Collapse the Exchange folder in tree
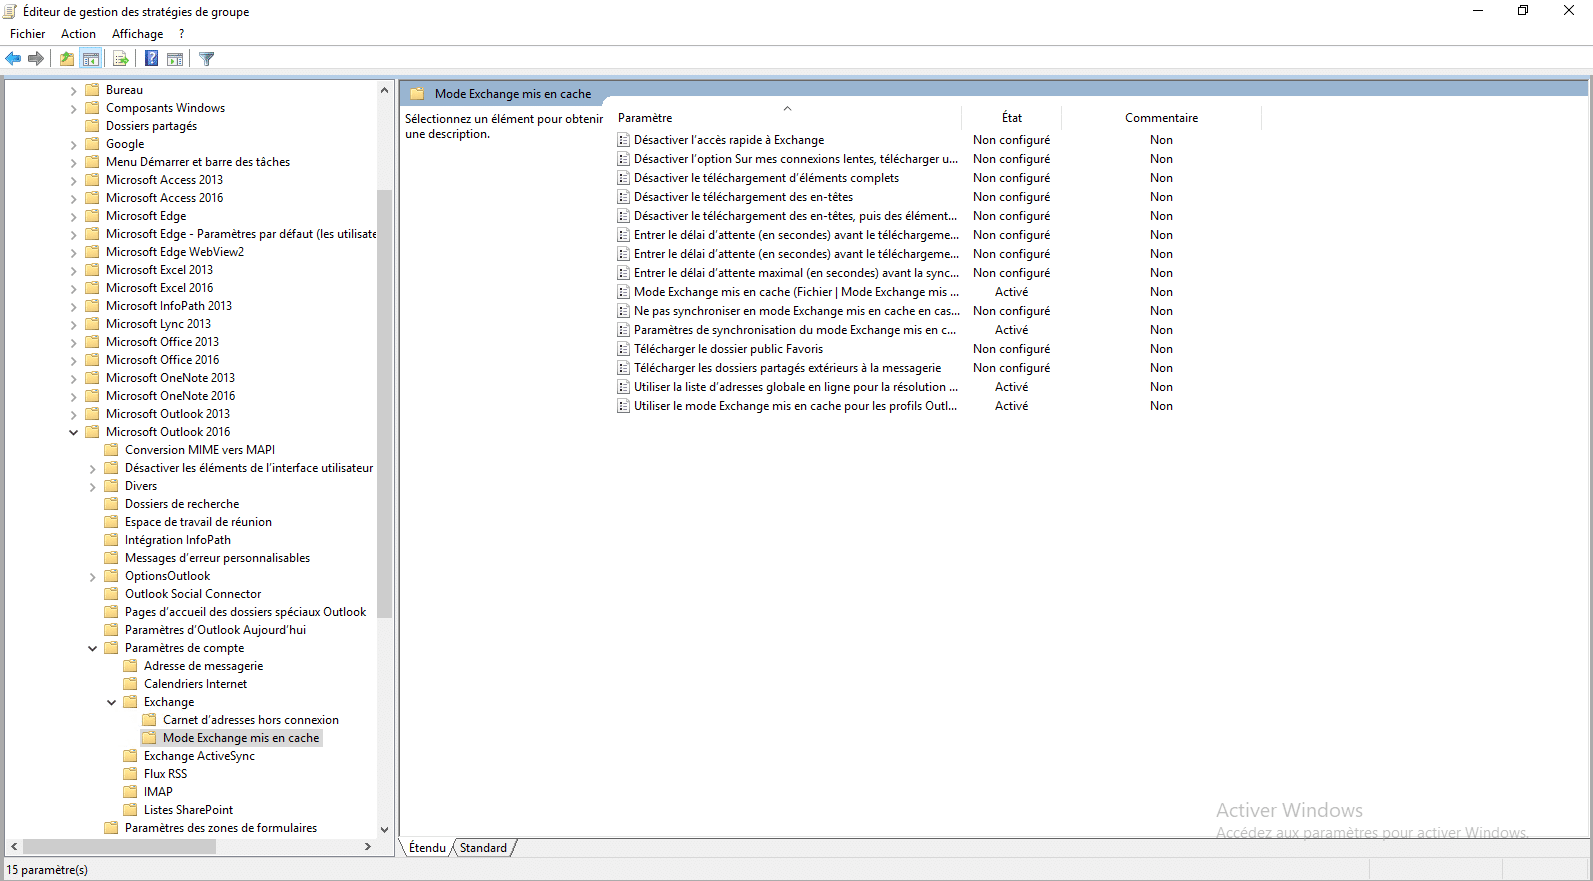The image size is (1593, 881). 111,702
